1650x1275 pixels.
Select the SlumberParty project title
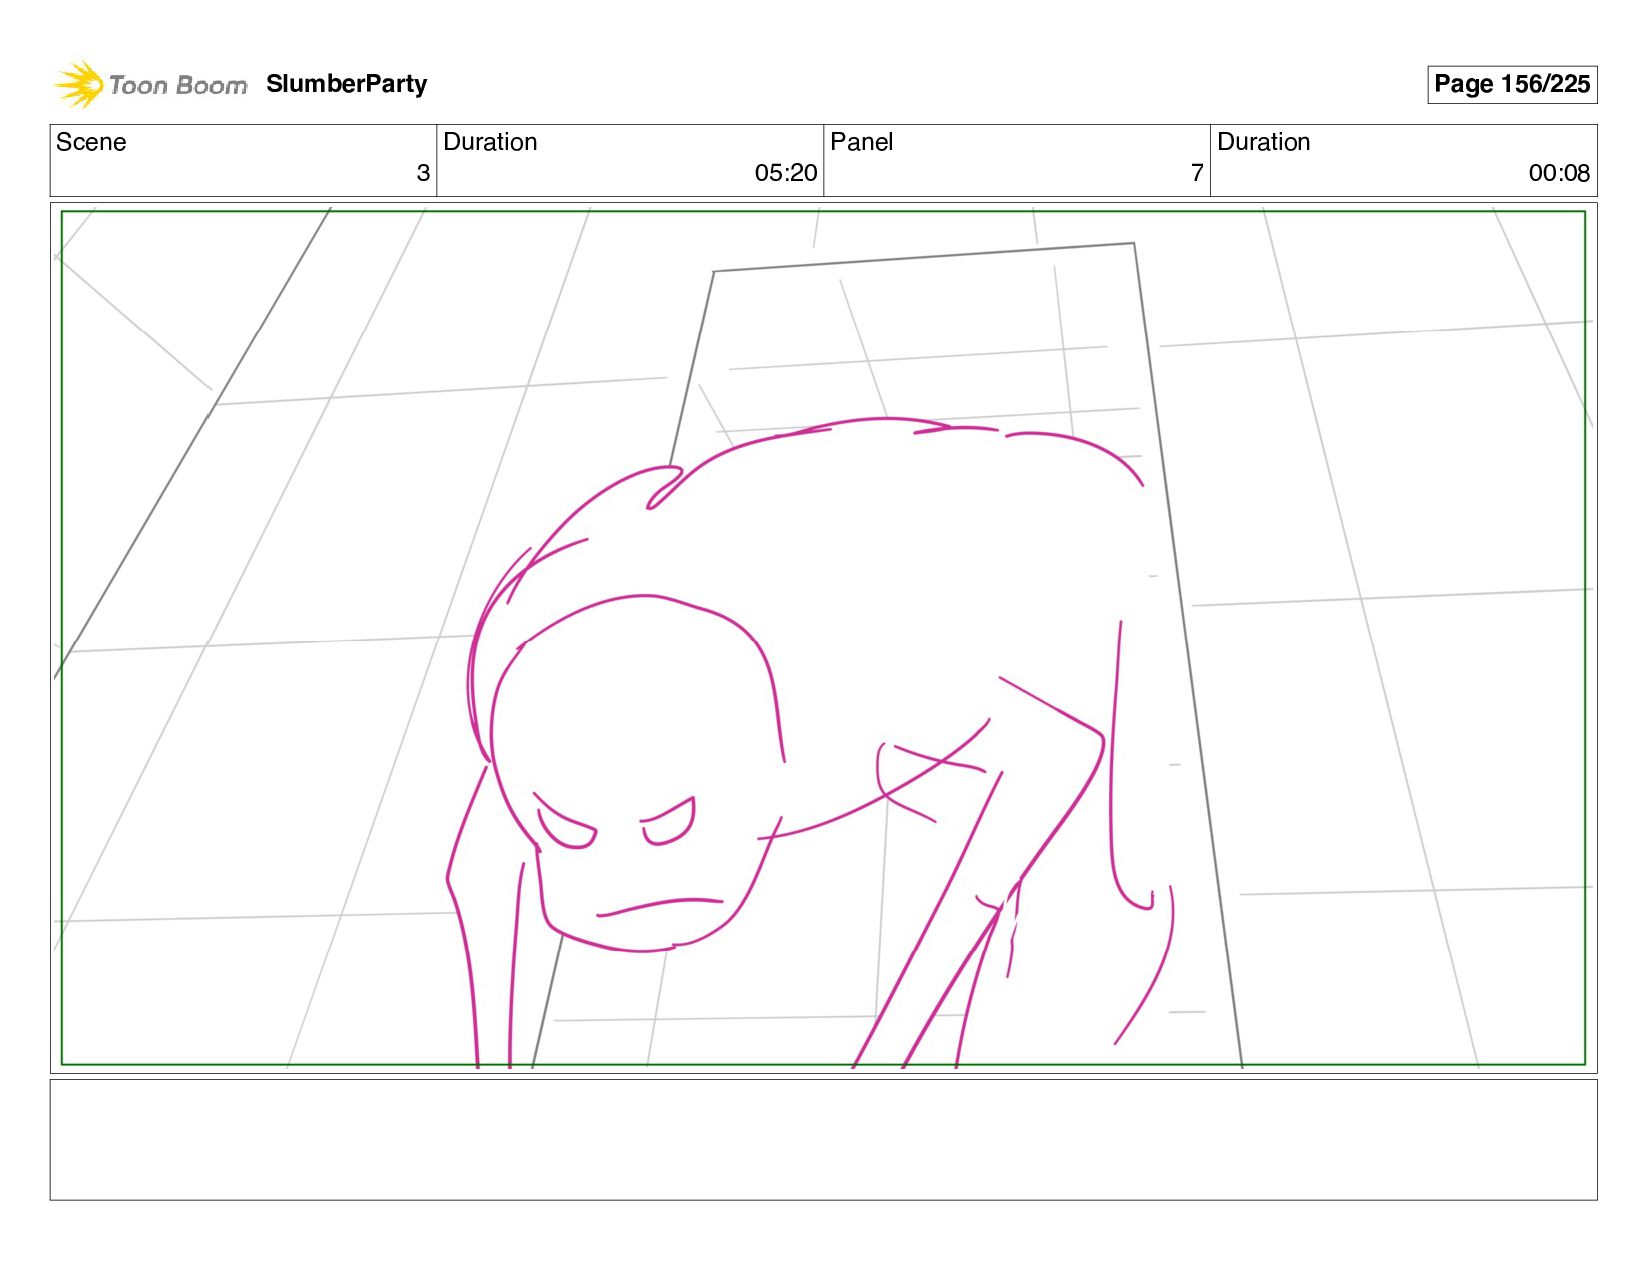346,84
